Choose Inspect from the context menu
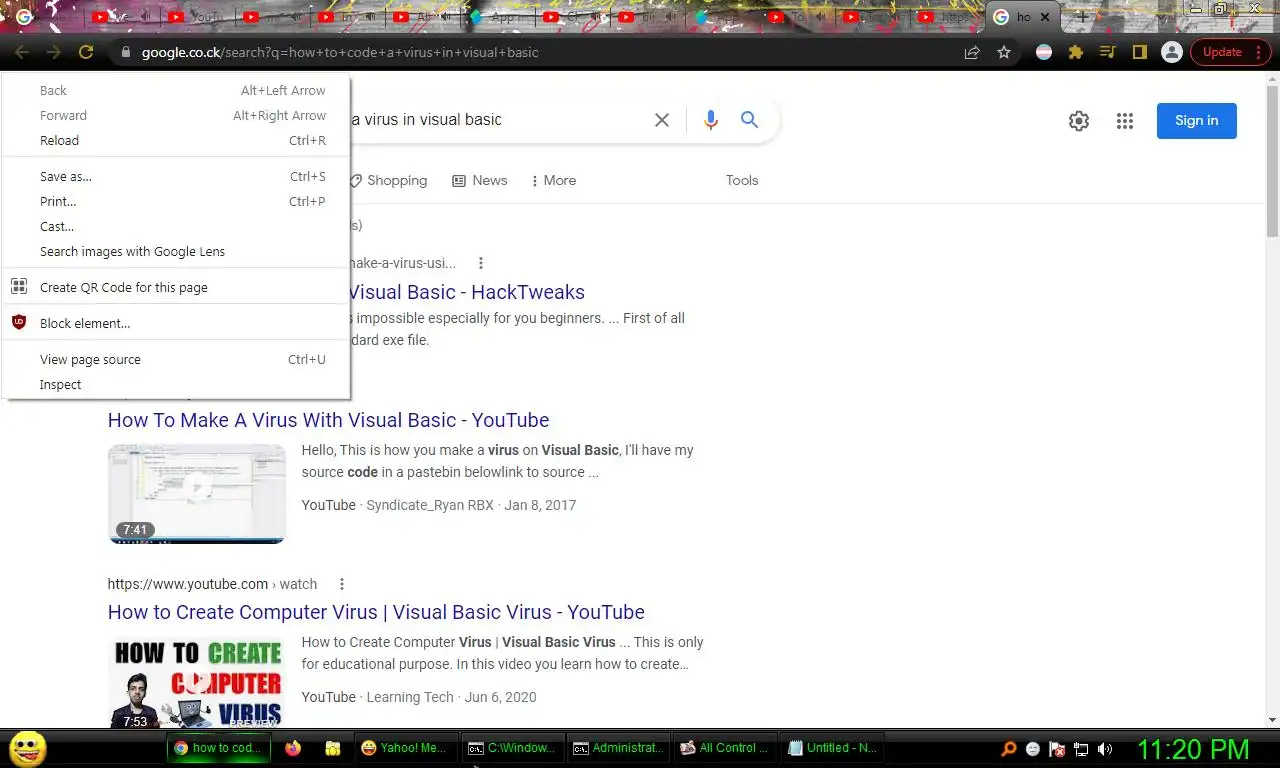The image size is (1280, 768). coord(176,384)
